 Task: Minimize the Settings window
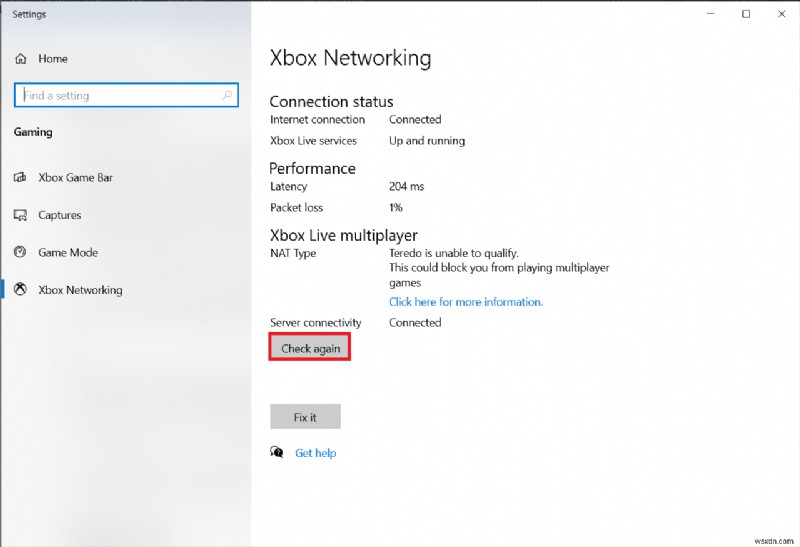coord(711,14)
